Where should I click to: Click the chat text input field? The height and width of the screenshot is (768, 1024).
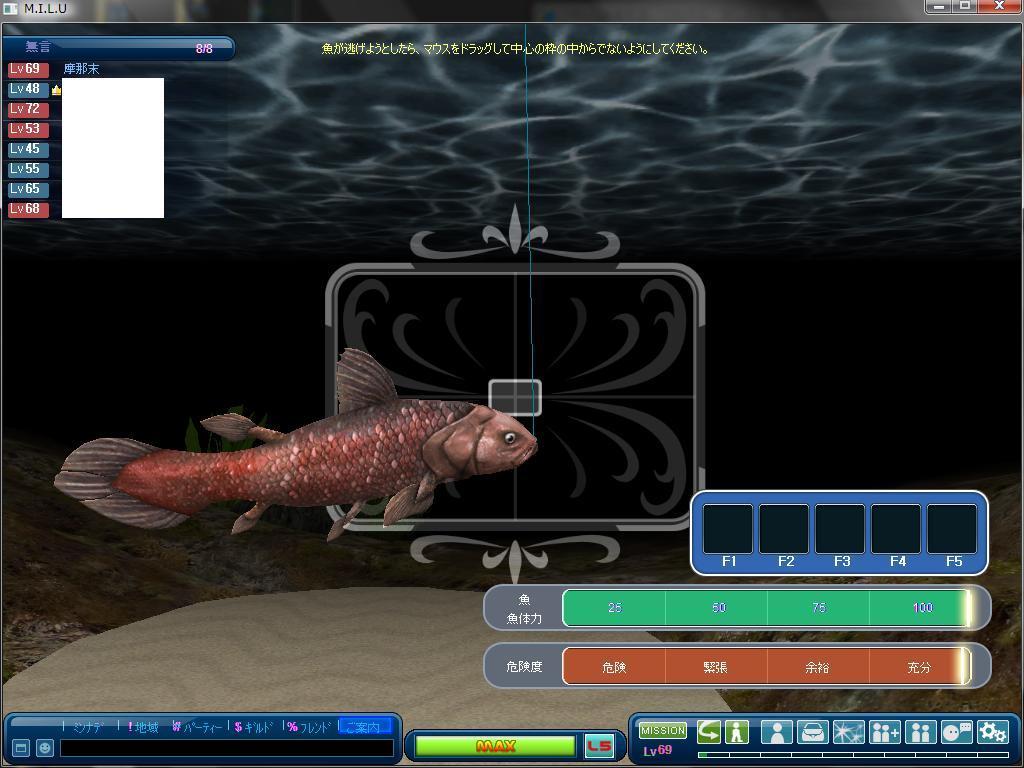coord(226,748)
